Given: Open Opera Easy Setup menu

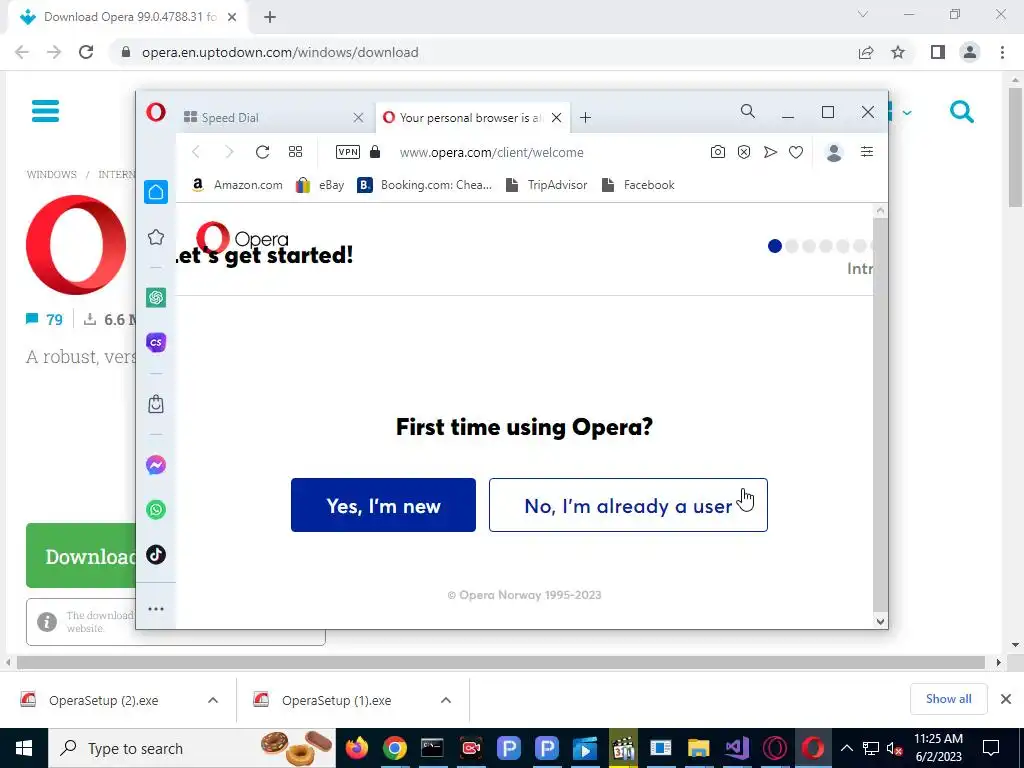Looking at the screenshot, I should [x=867, y=152].
